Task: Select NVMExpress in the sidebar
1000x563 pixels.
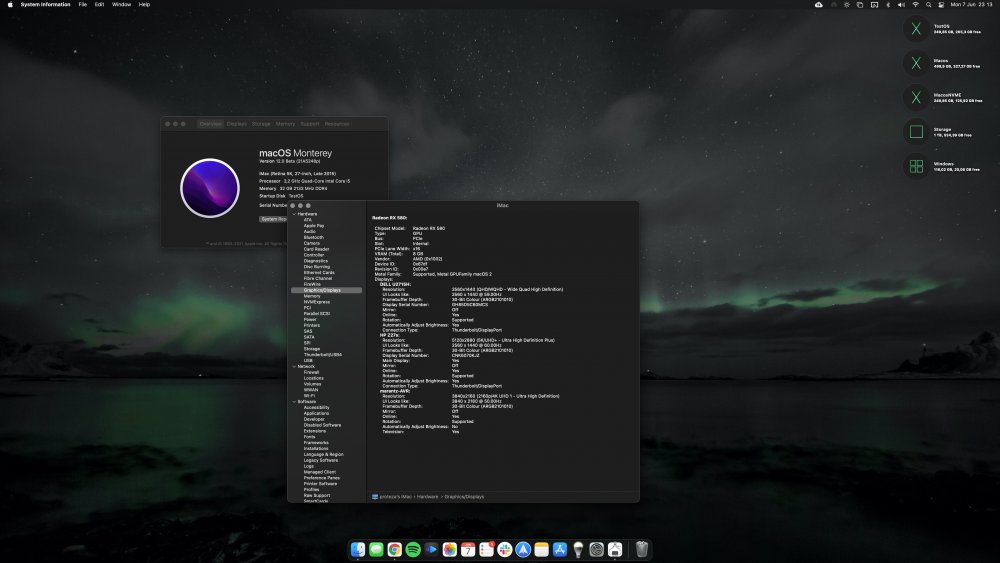Action: coord(316,302)
